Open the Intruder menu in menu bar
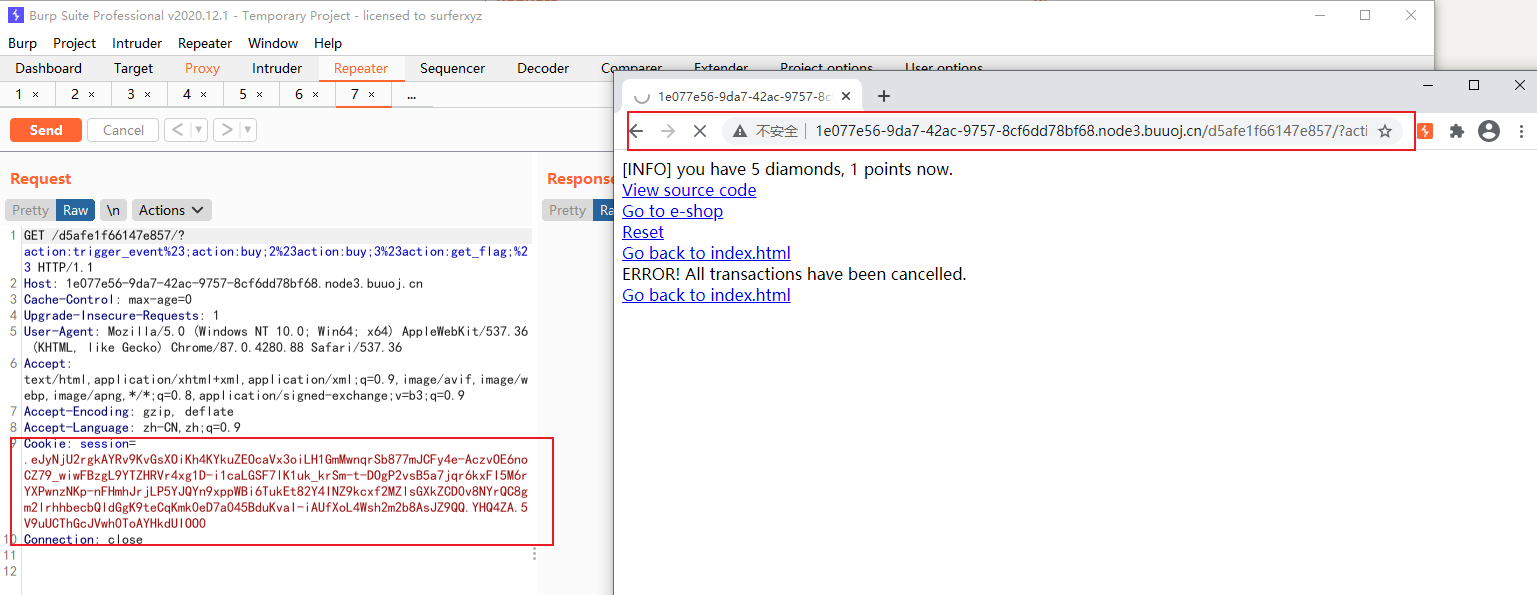The height and width of the screenshot is (595, 1537). (137, 43)
